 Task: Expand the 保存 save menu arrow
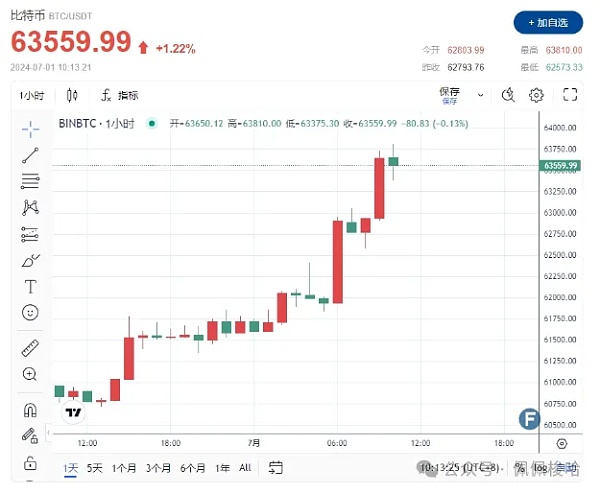coord(481,95)
